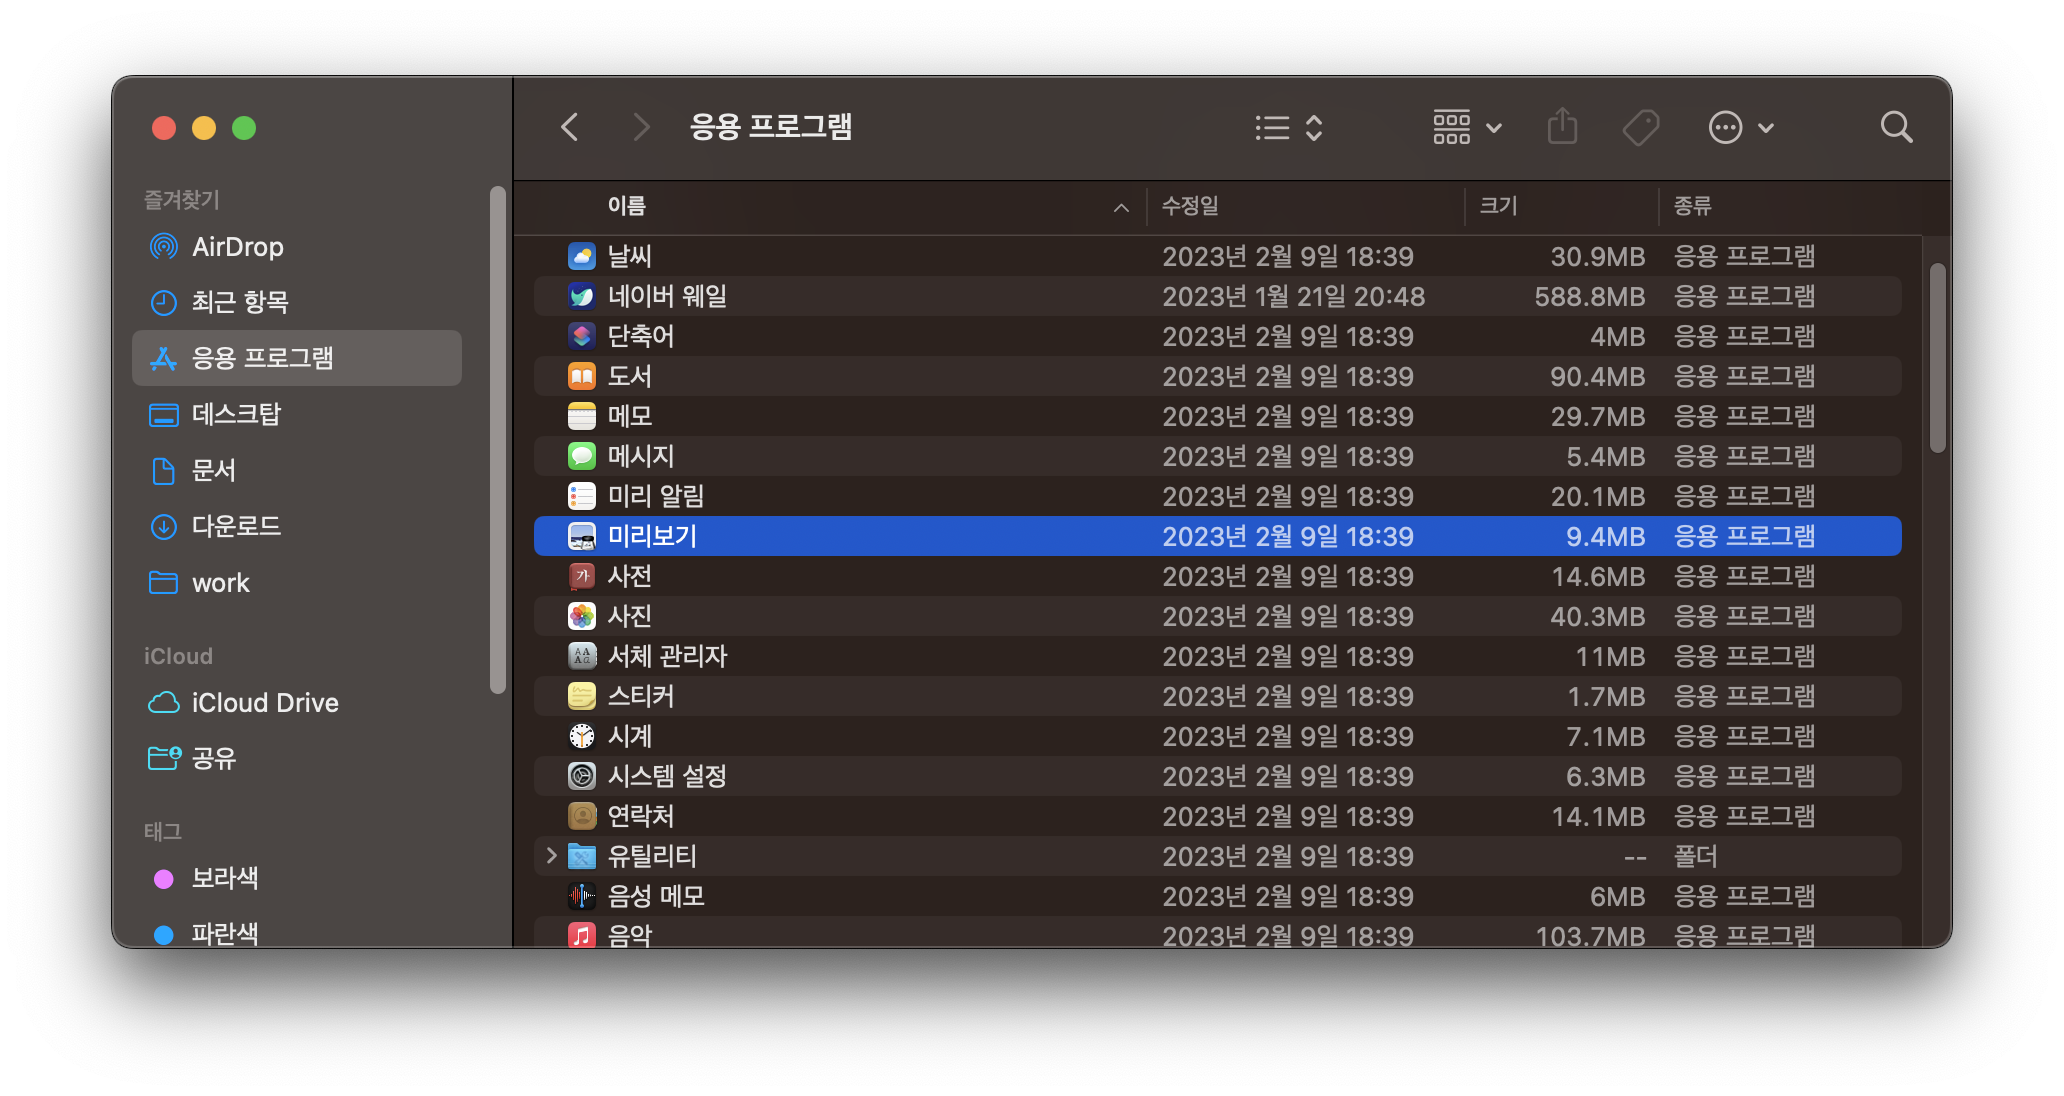Select 최근 항목 in the sidebar
This screenshot has width=2064, height=1096.
(240, 302)
